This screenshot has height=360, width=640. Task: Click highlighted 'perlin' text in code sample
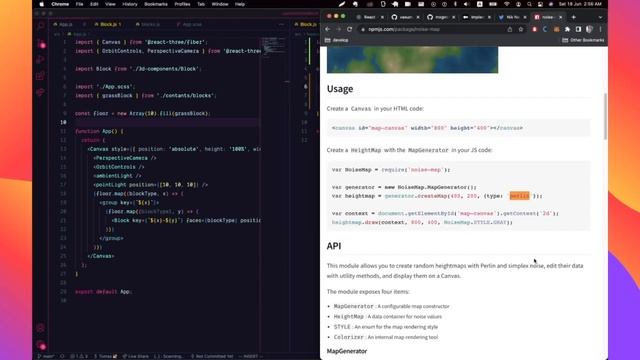point(519,196)
